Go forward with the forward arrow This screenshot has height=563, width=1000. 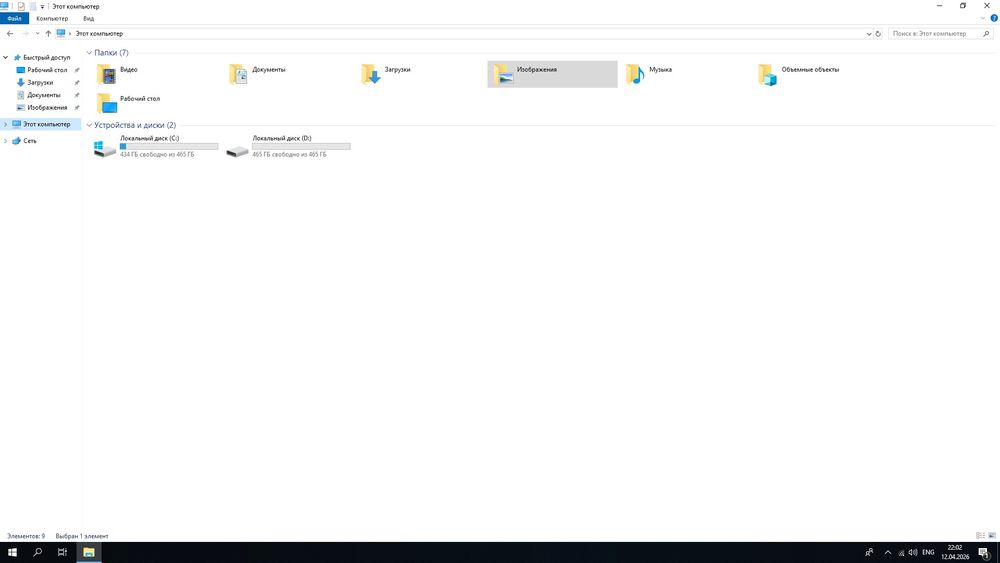[x=25, y=34]
